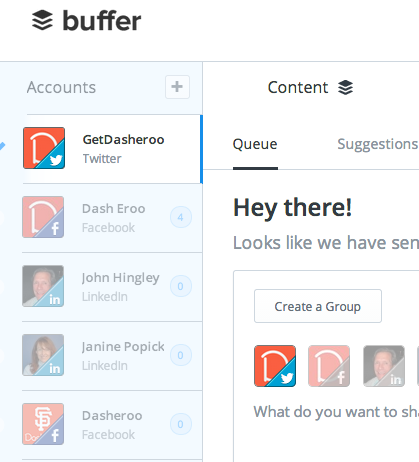The image size is (419, 462).
Task: Click the Content stack icon
Action: [x=345, y=88]
